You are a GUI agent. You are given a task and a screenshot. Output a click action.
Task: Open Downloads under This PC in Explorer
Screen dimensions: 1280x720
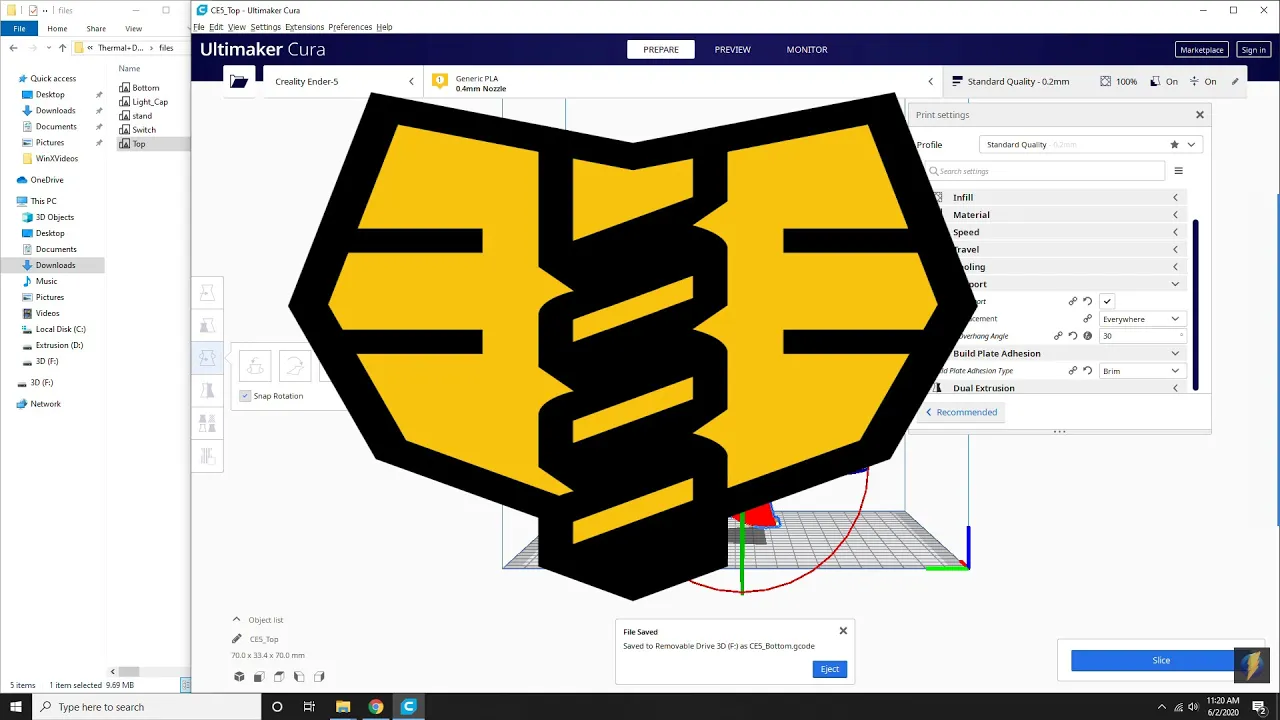[x=55, y=265]
